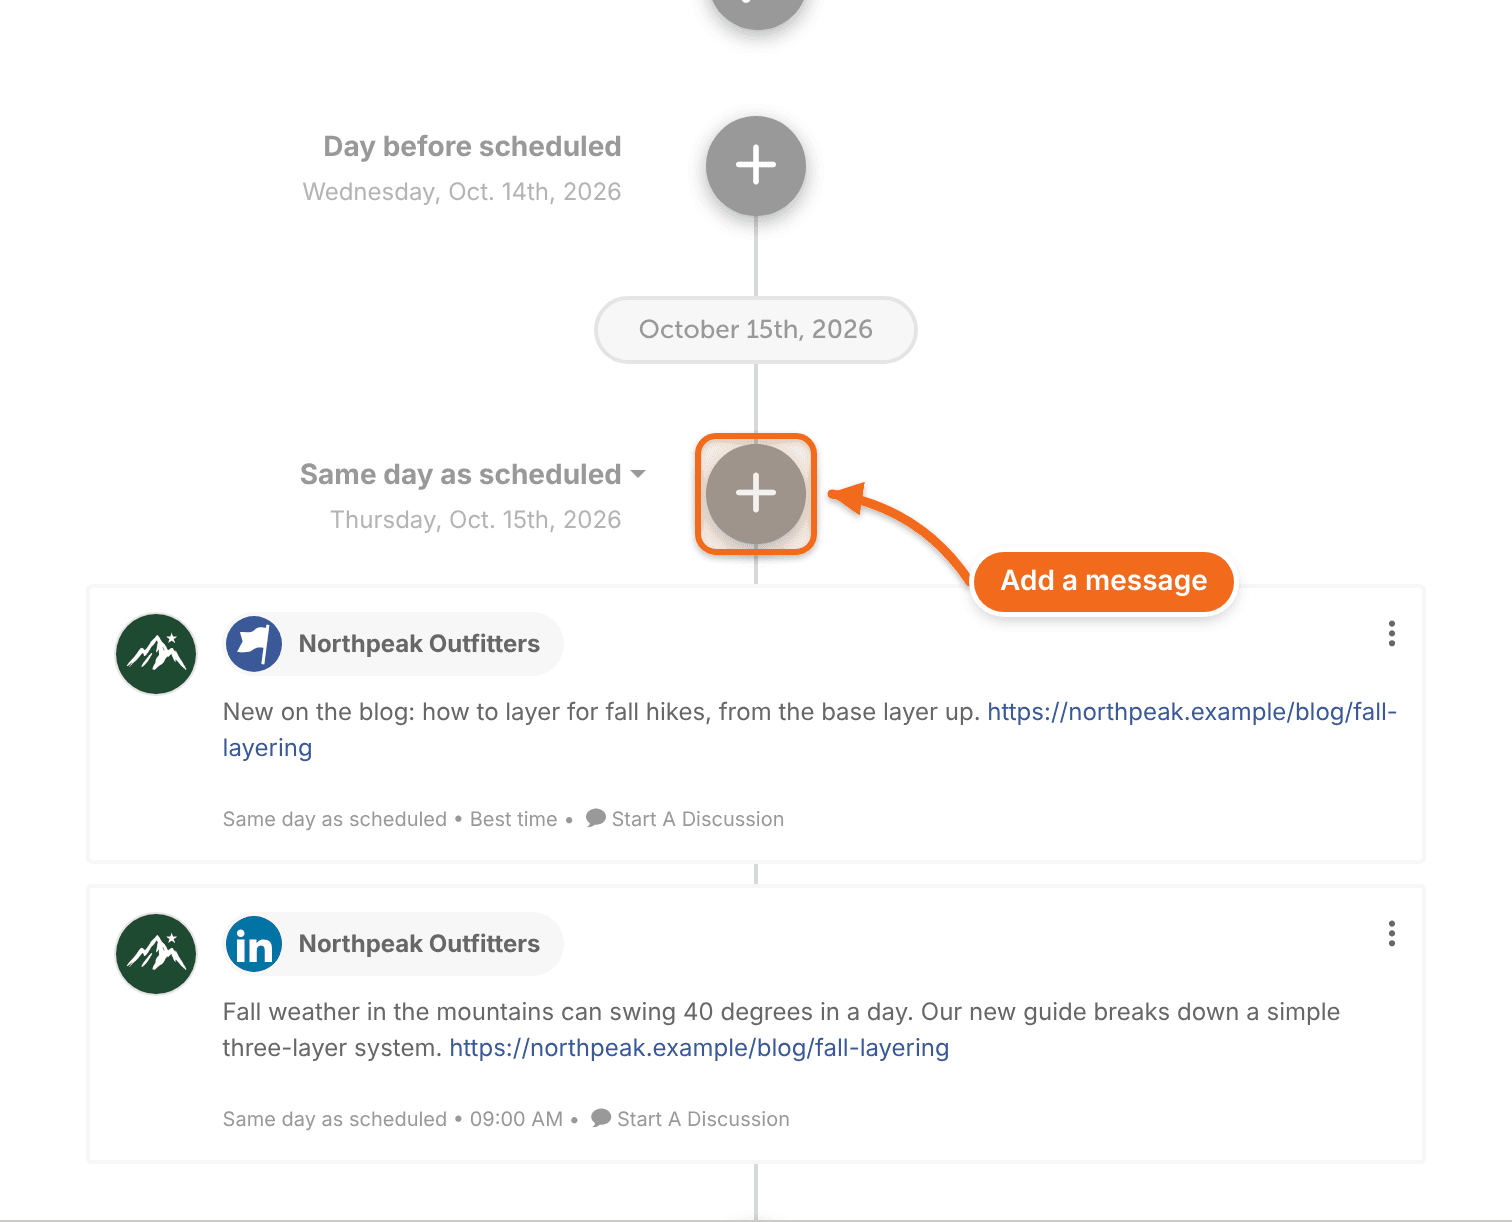Add a message on day before scheduled
Image resolution: width=1512 pixels, height=1222 pixels.
pos(756,166)
